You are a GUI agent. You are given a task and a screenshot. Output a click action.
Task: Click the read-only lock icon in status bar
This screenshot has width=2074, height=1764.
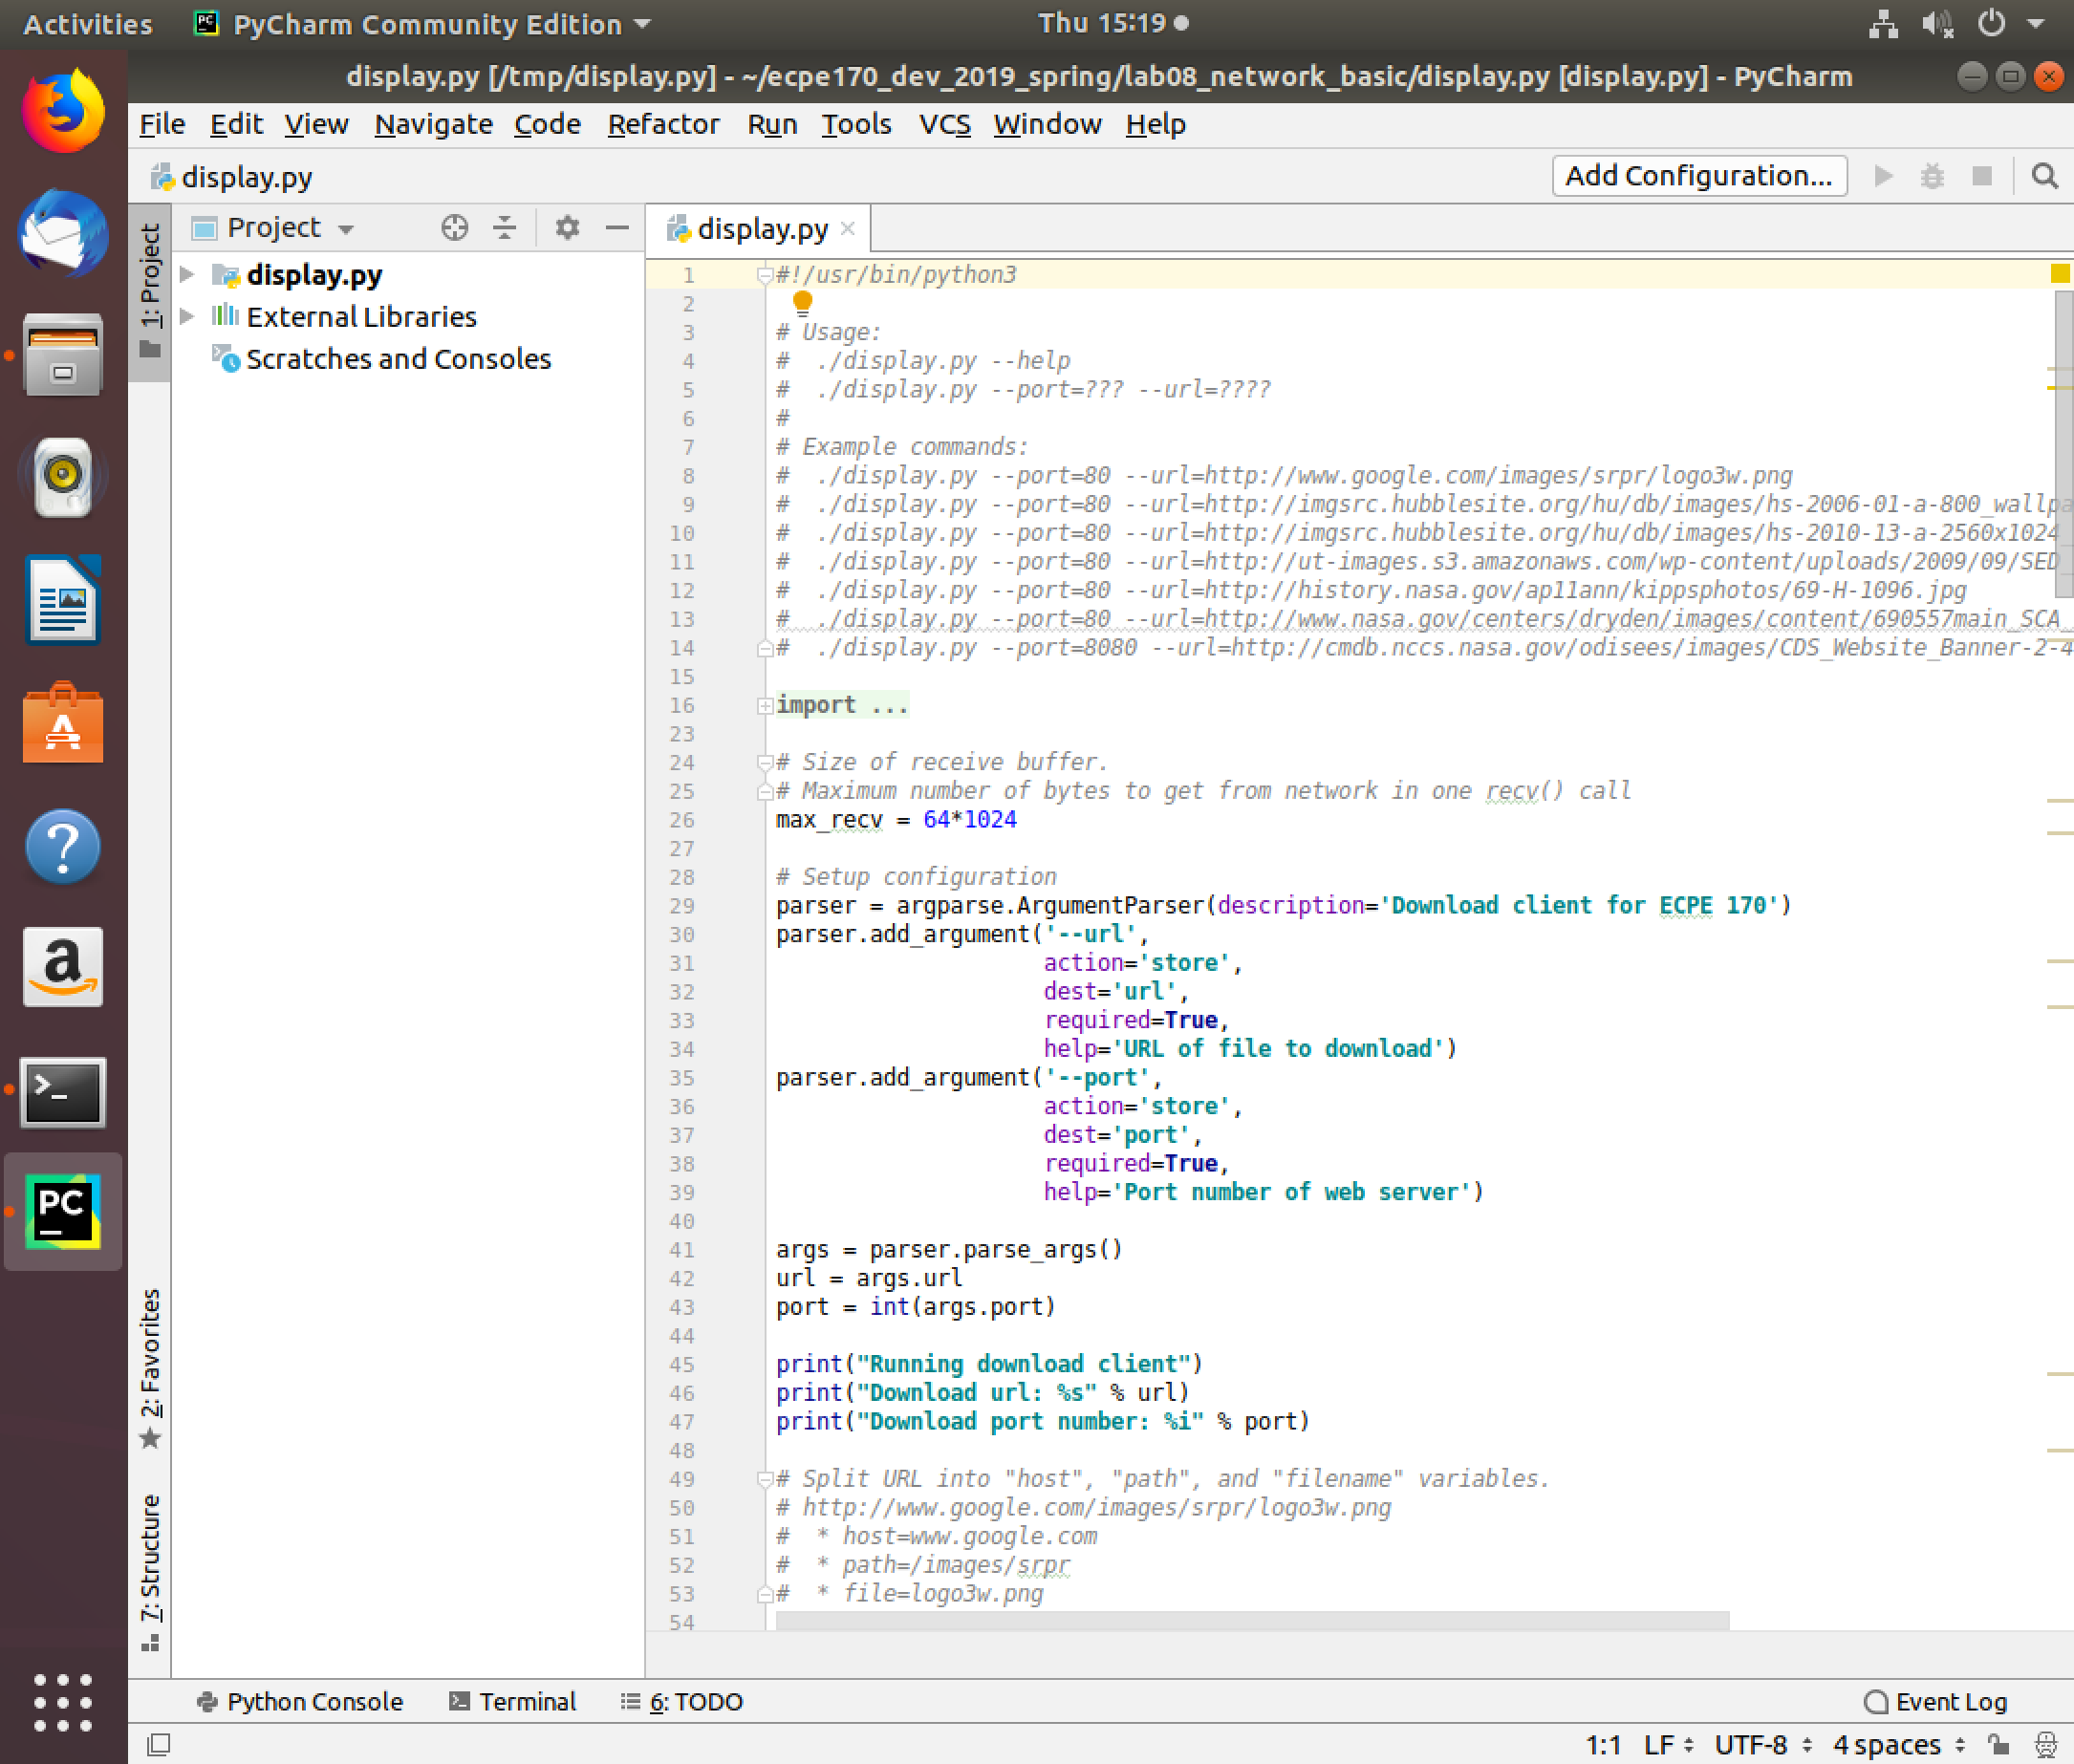tap(1998, 1745)
